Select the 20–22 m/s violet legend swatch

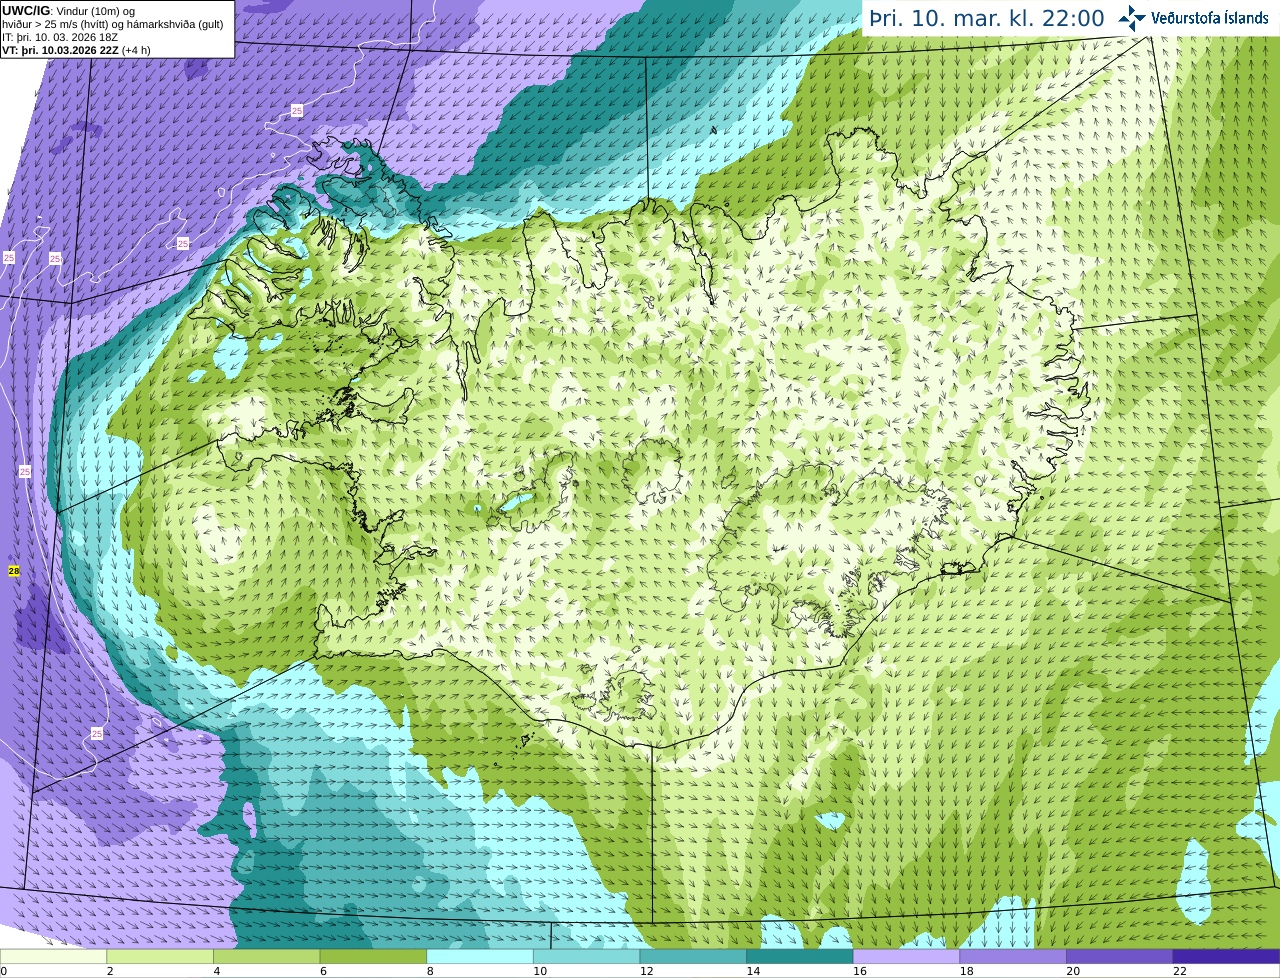coord(1120,956)
